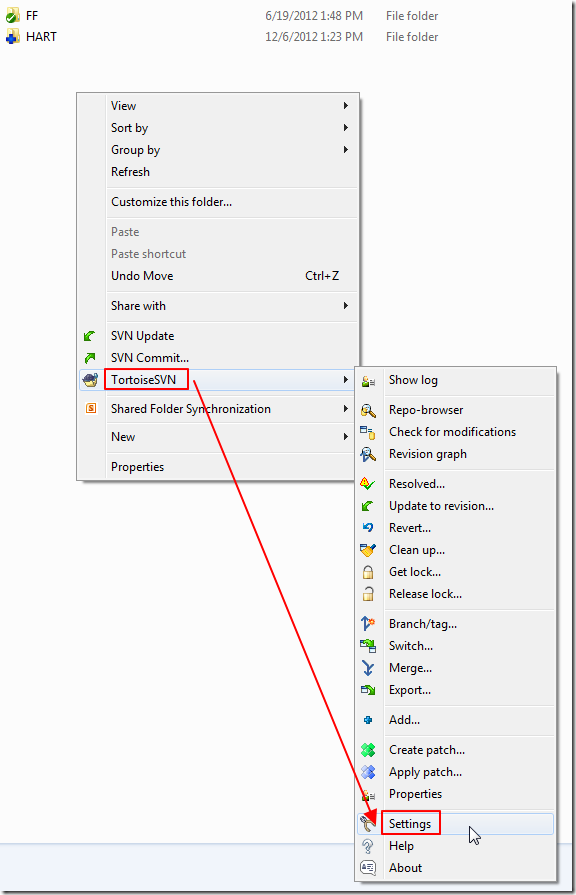This screenshot has height=895, width=576.
Task: Click the SVN Commit arrow icon
Action: coord(90,358)
